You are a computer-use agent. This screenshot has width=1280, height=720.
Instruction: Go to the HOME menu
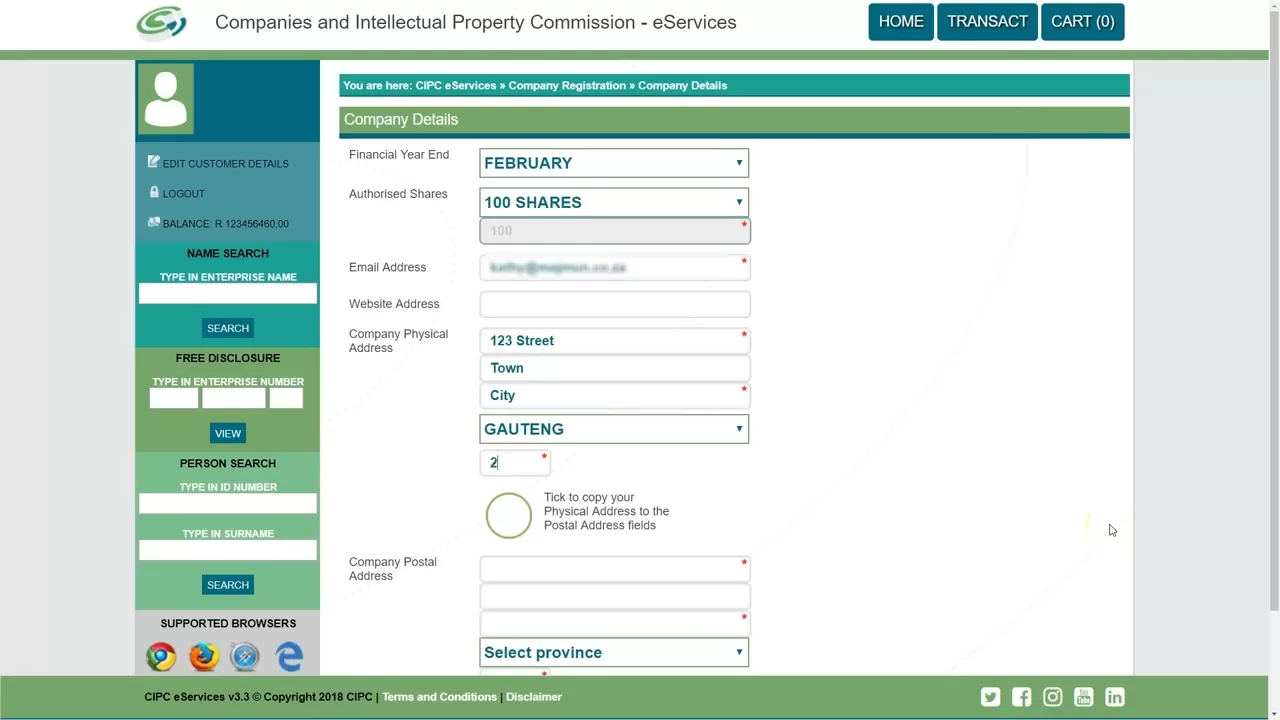click(900, 22)
